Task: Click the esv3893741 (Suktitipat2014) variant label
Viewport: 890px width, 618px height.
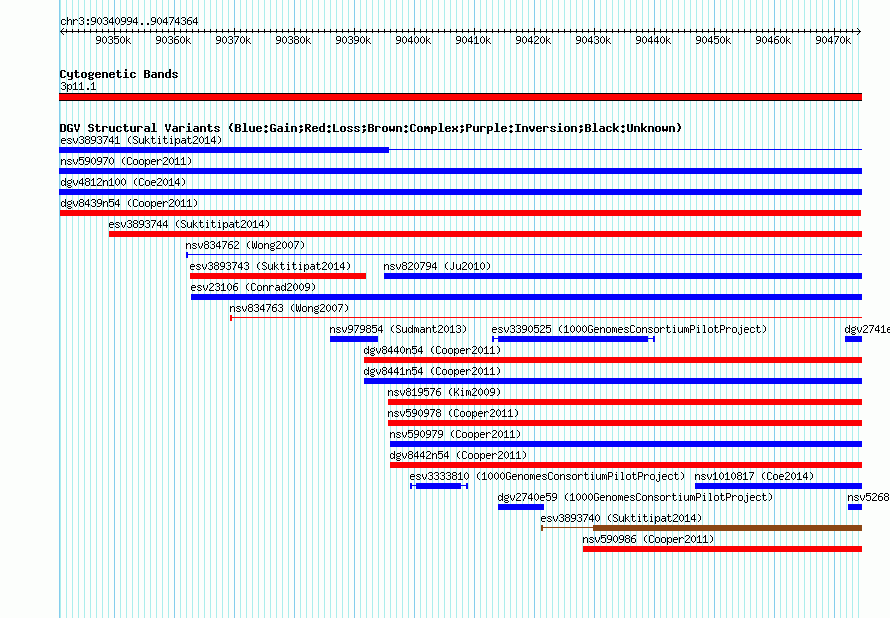Action: [141, 140]
